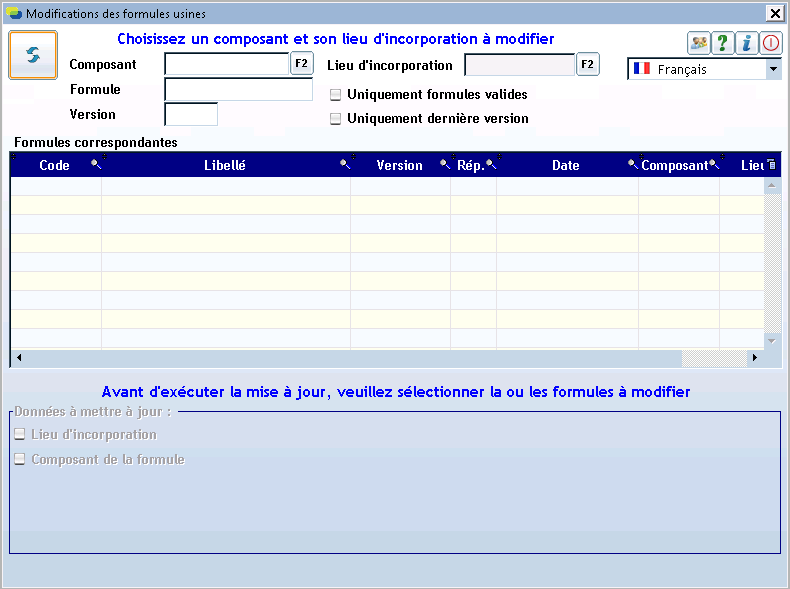Click table vertical scrollbar down arrow
790x589 pixels.
point(771,341)
